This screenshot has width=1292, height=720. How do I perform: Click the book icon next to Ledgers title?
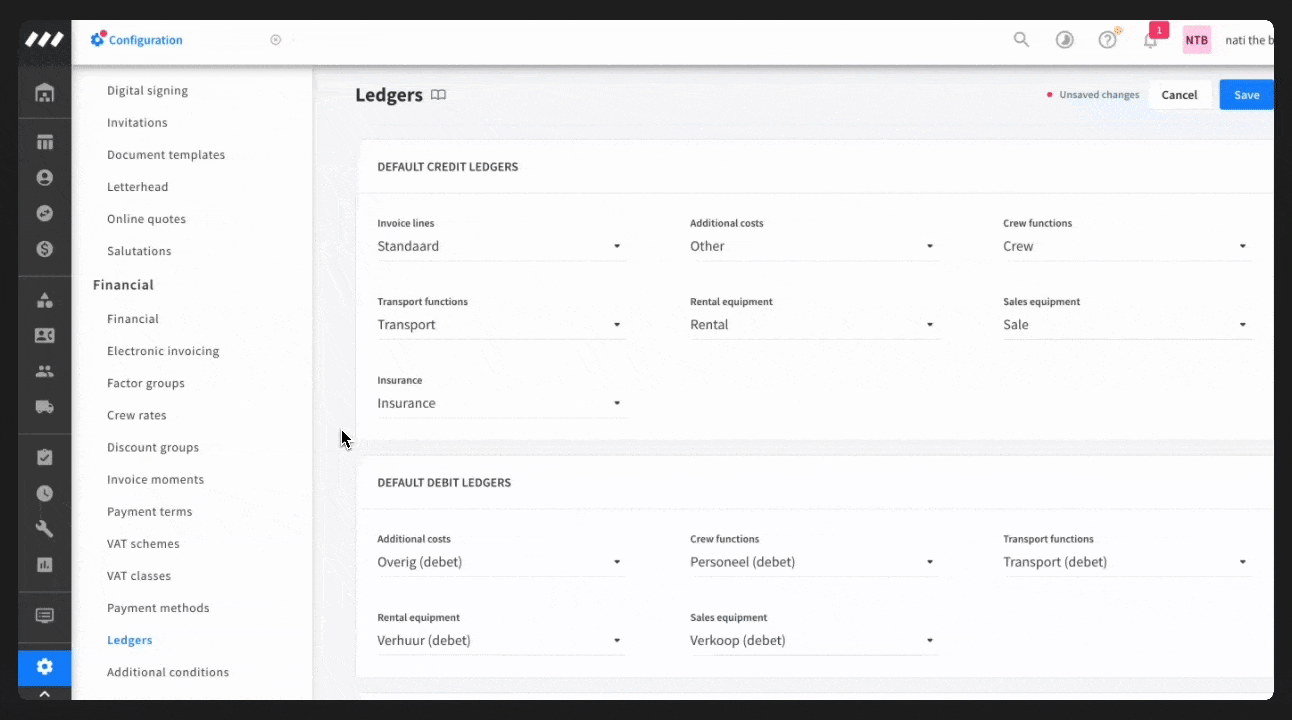coord(438,95)
